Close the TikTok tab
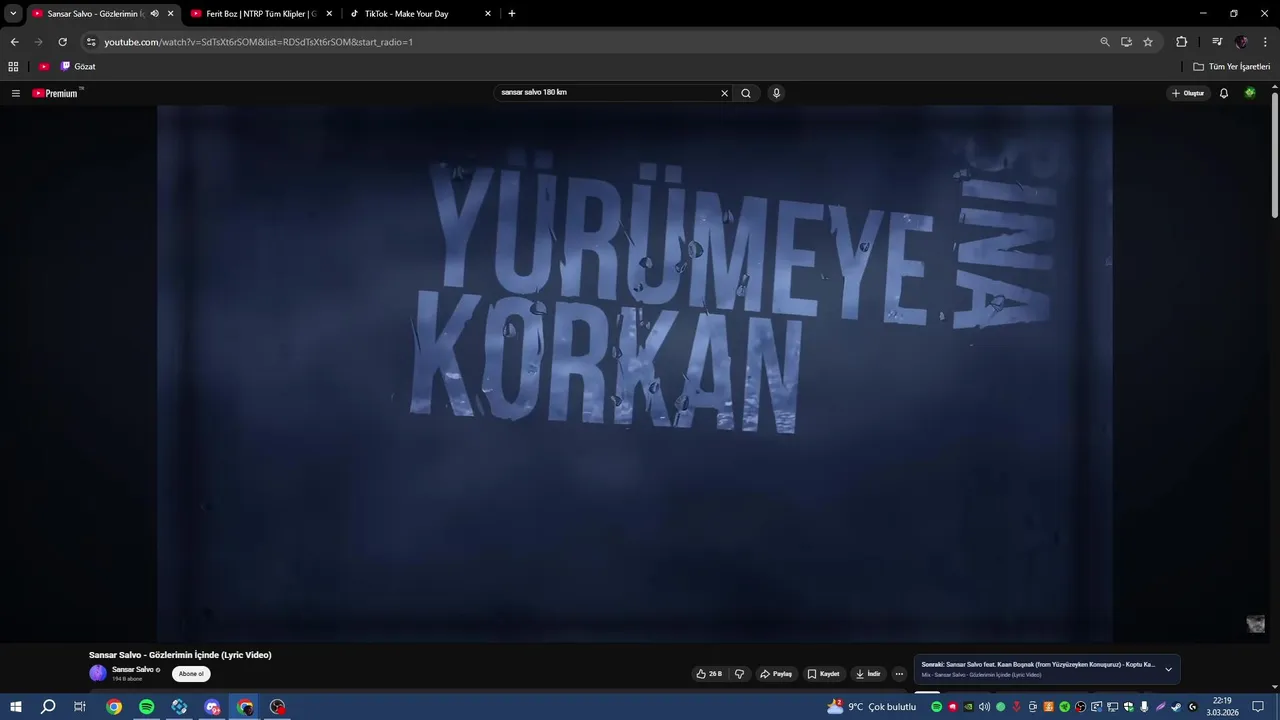The height and width of the screenshot is (720, 1280). coord(488,14)
